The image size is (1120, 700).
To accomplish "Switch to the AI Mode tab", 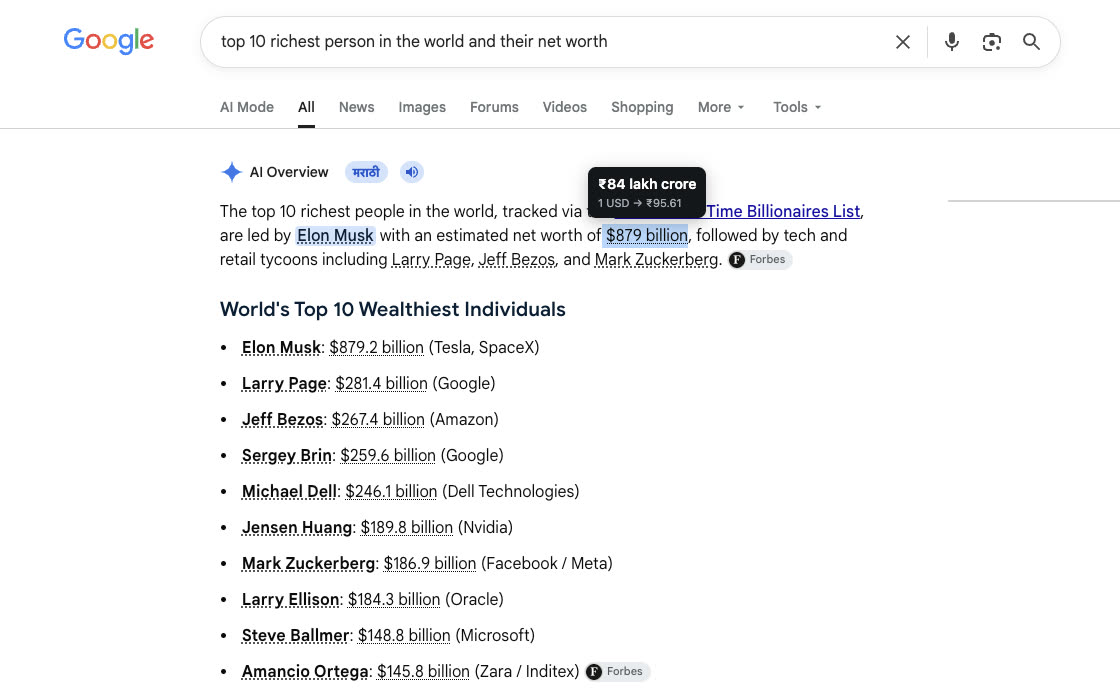I will [x=246, y=107].
